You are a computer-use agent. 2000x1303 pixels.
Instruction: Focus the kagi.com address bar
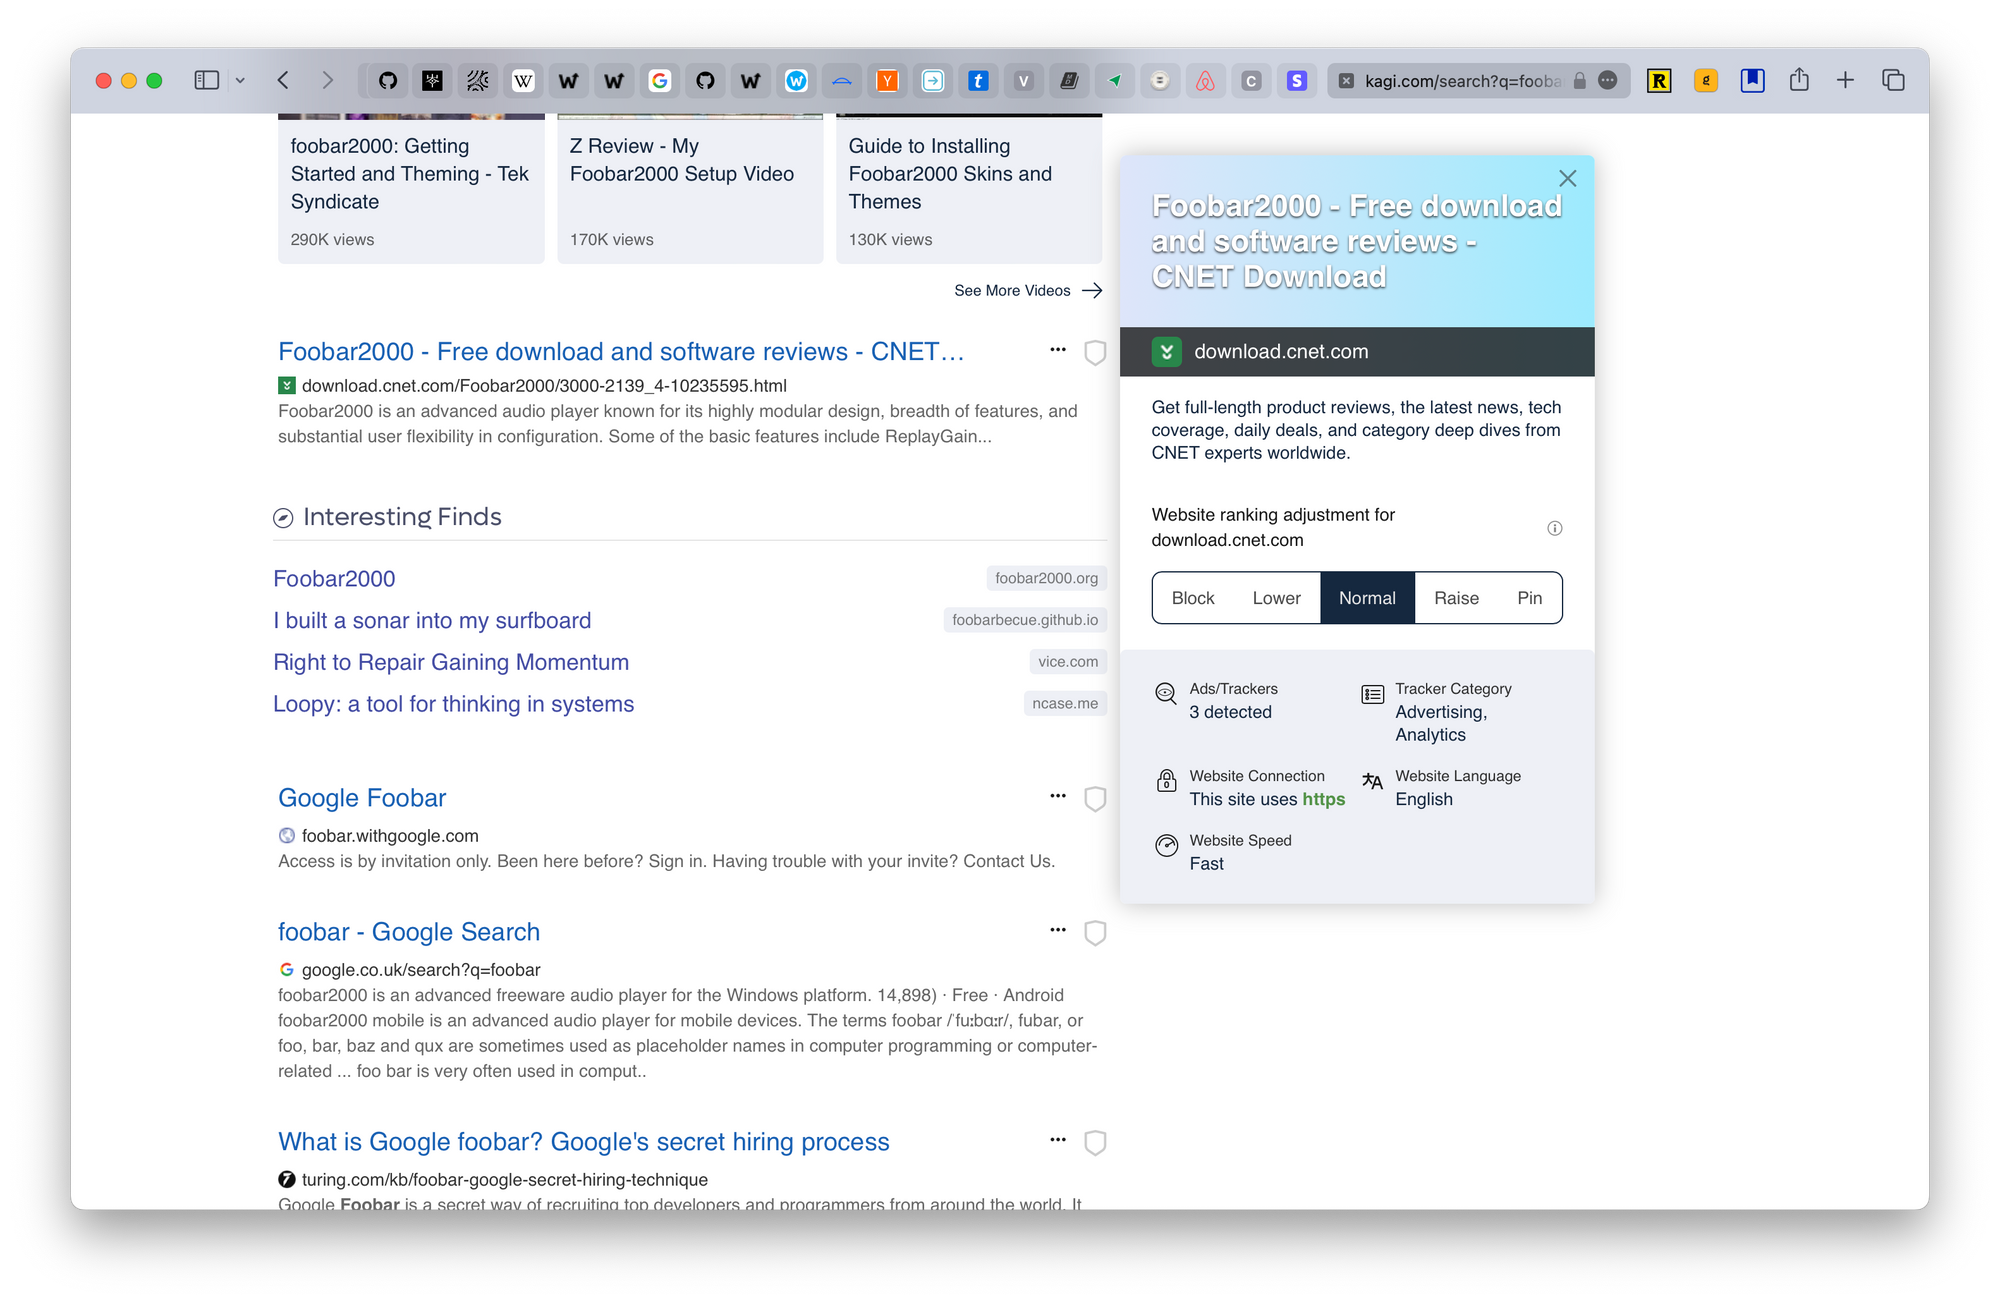pos(1463,81)
